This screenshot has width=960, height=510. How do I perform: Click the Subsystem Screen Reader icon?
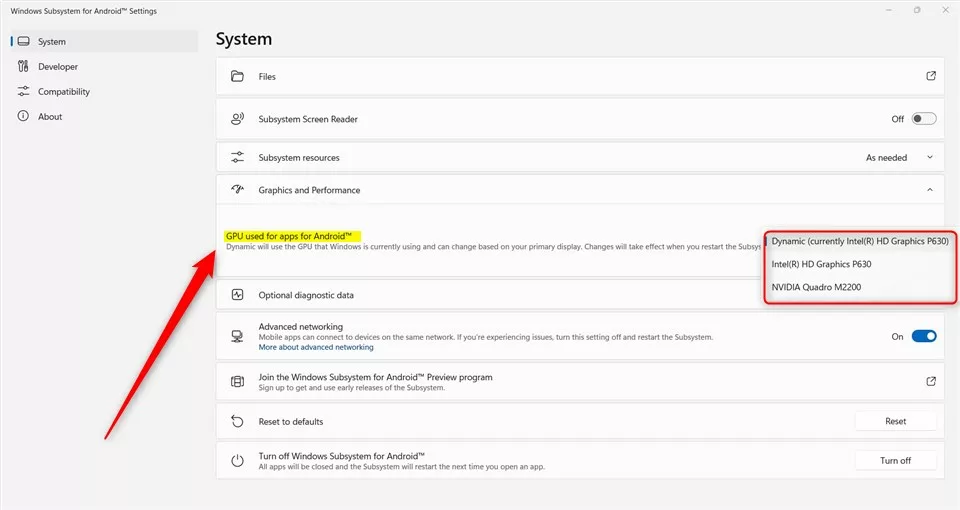click(x=238, y=119)
